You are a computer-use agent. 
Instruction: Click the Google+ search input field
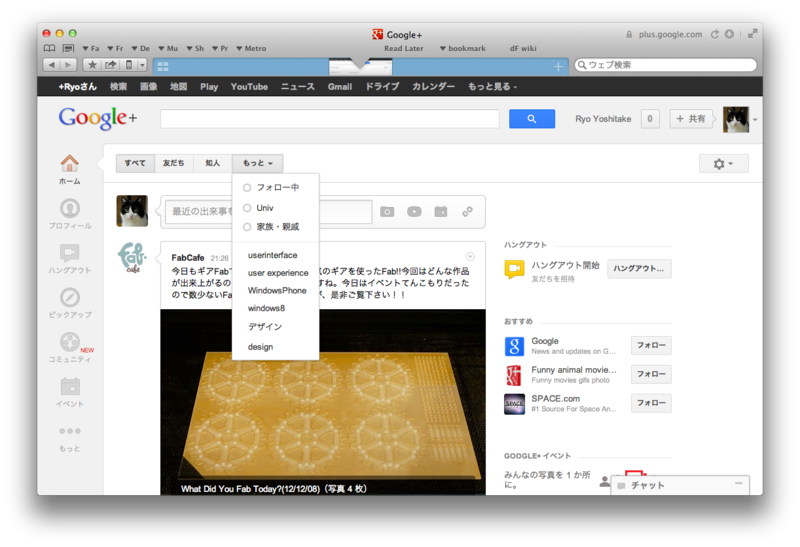330,119
